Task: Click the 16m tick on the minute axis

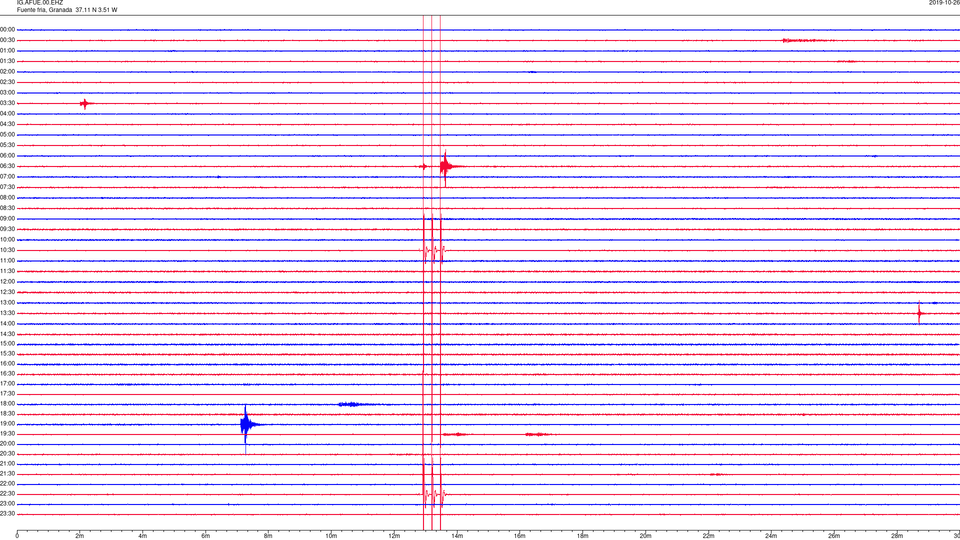Action: click(x=520, y=536)
